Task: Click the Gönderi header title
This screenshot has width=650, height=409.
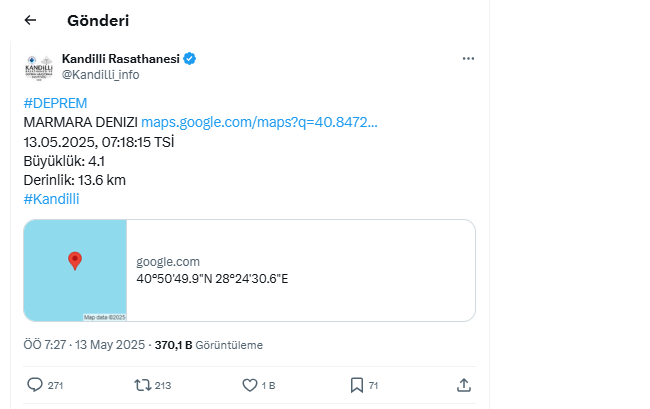Action: click(98, 20)
